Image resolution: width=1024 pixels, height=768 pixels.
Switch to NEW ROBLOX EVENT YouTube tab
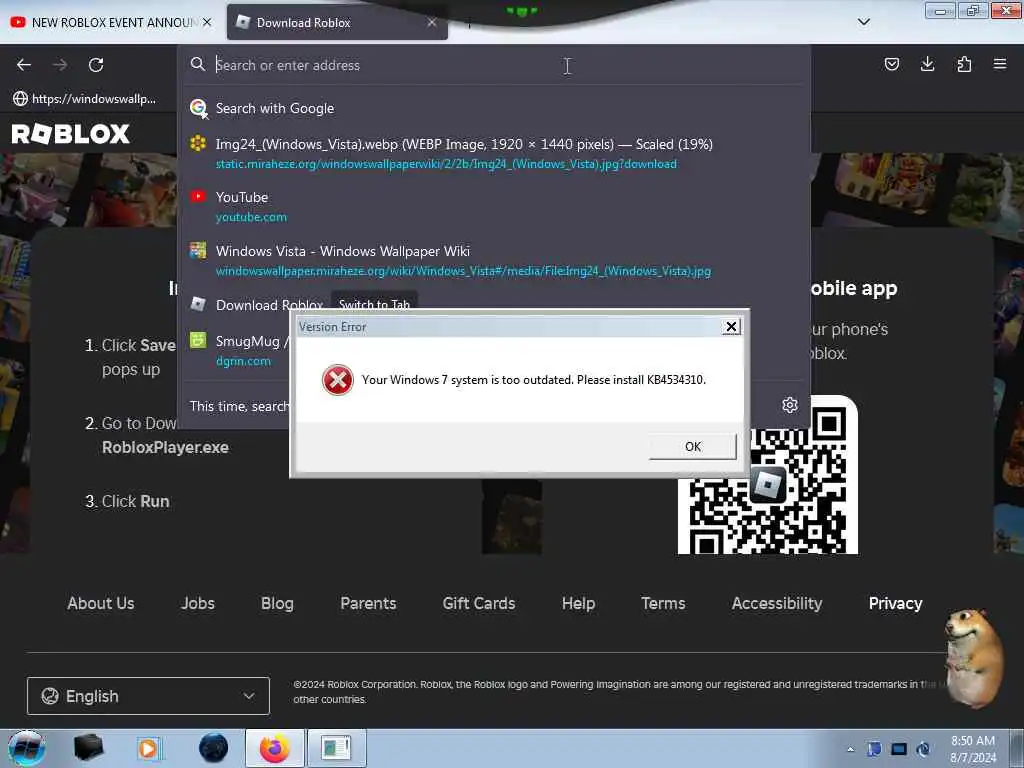[112, 22]
